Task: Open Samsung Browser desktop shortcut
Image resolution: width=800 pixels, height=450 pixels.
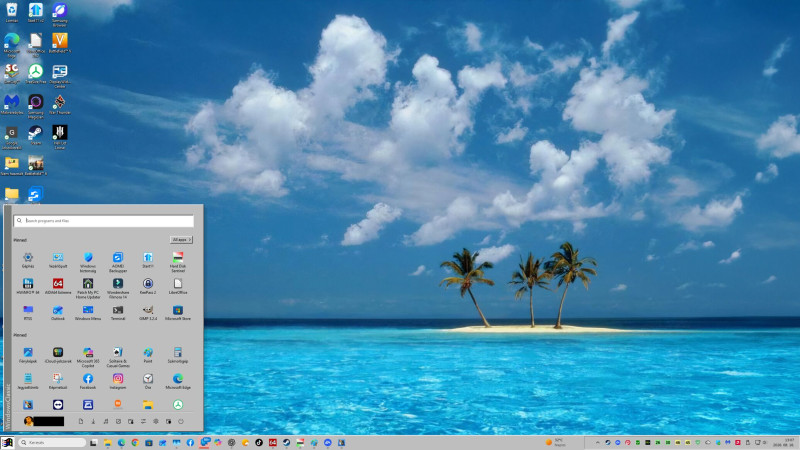Action: 60,14
